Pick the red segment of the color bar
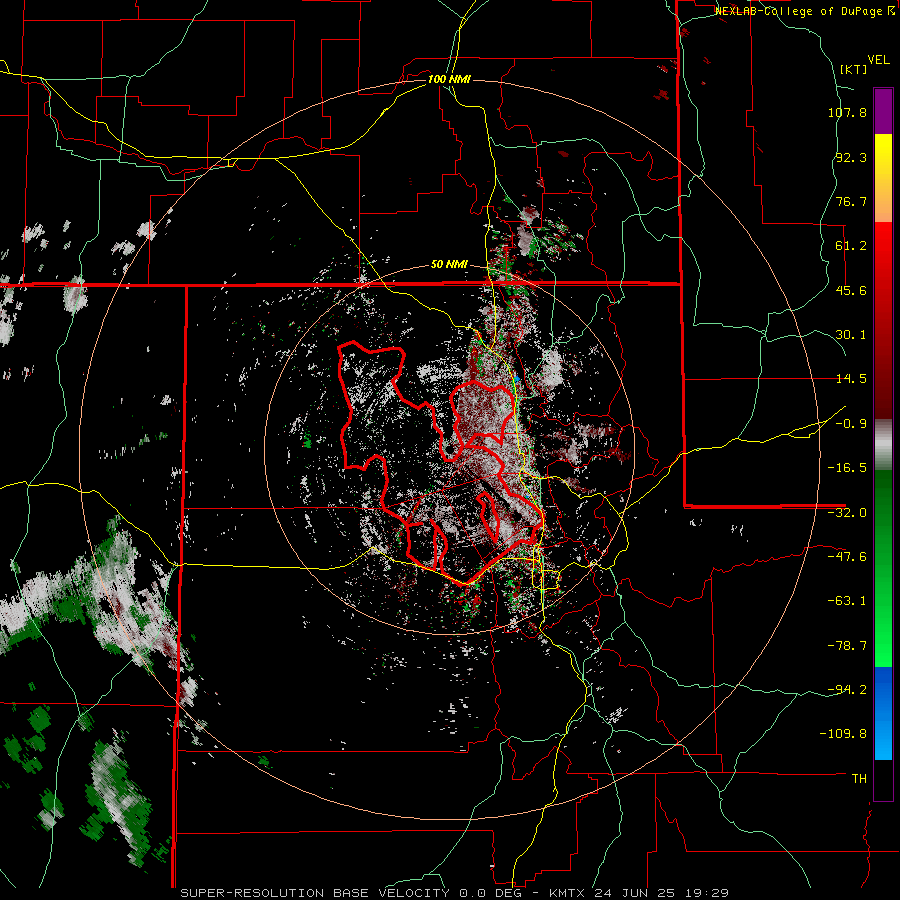This screenshot has height=900, width=900. tap(883, 320)
